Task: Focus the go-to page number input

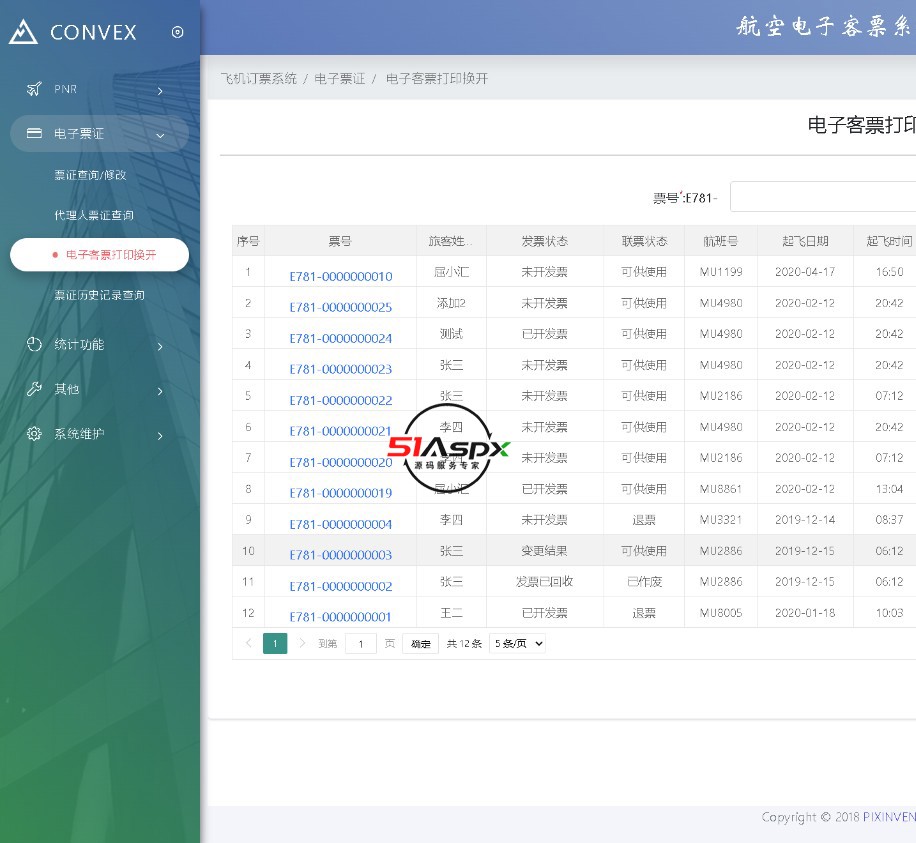Action: click(360, 644)
